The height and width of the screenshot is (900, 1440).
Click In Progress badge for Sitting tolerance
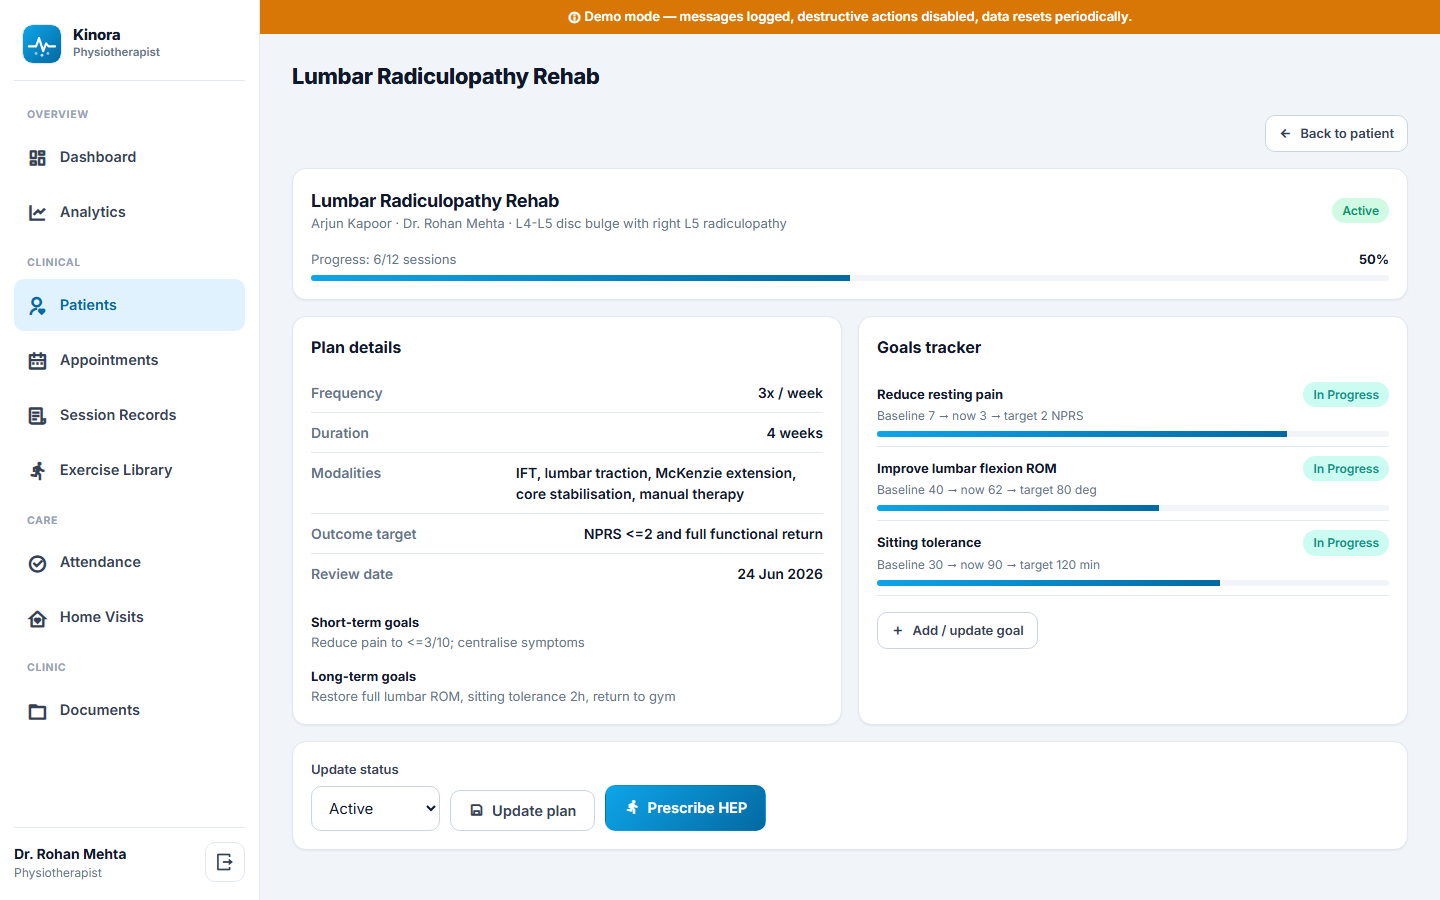[x=1345, y=543]
